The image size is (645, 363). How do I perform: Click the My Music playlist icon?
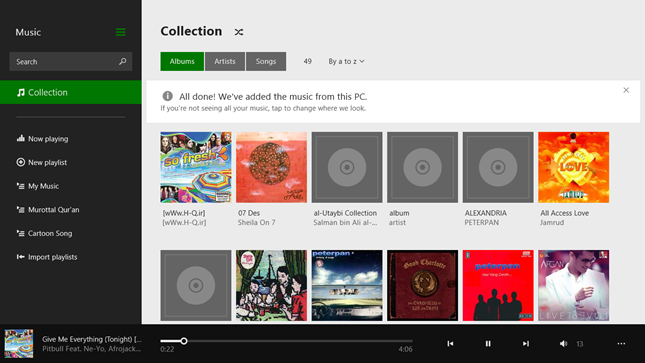[x=21, y=186]
